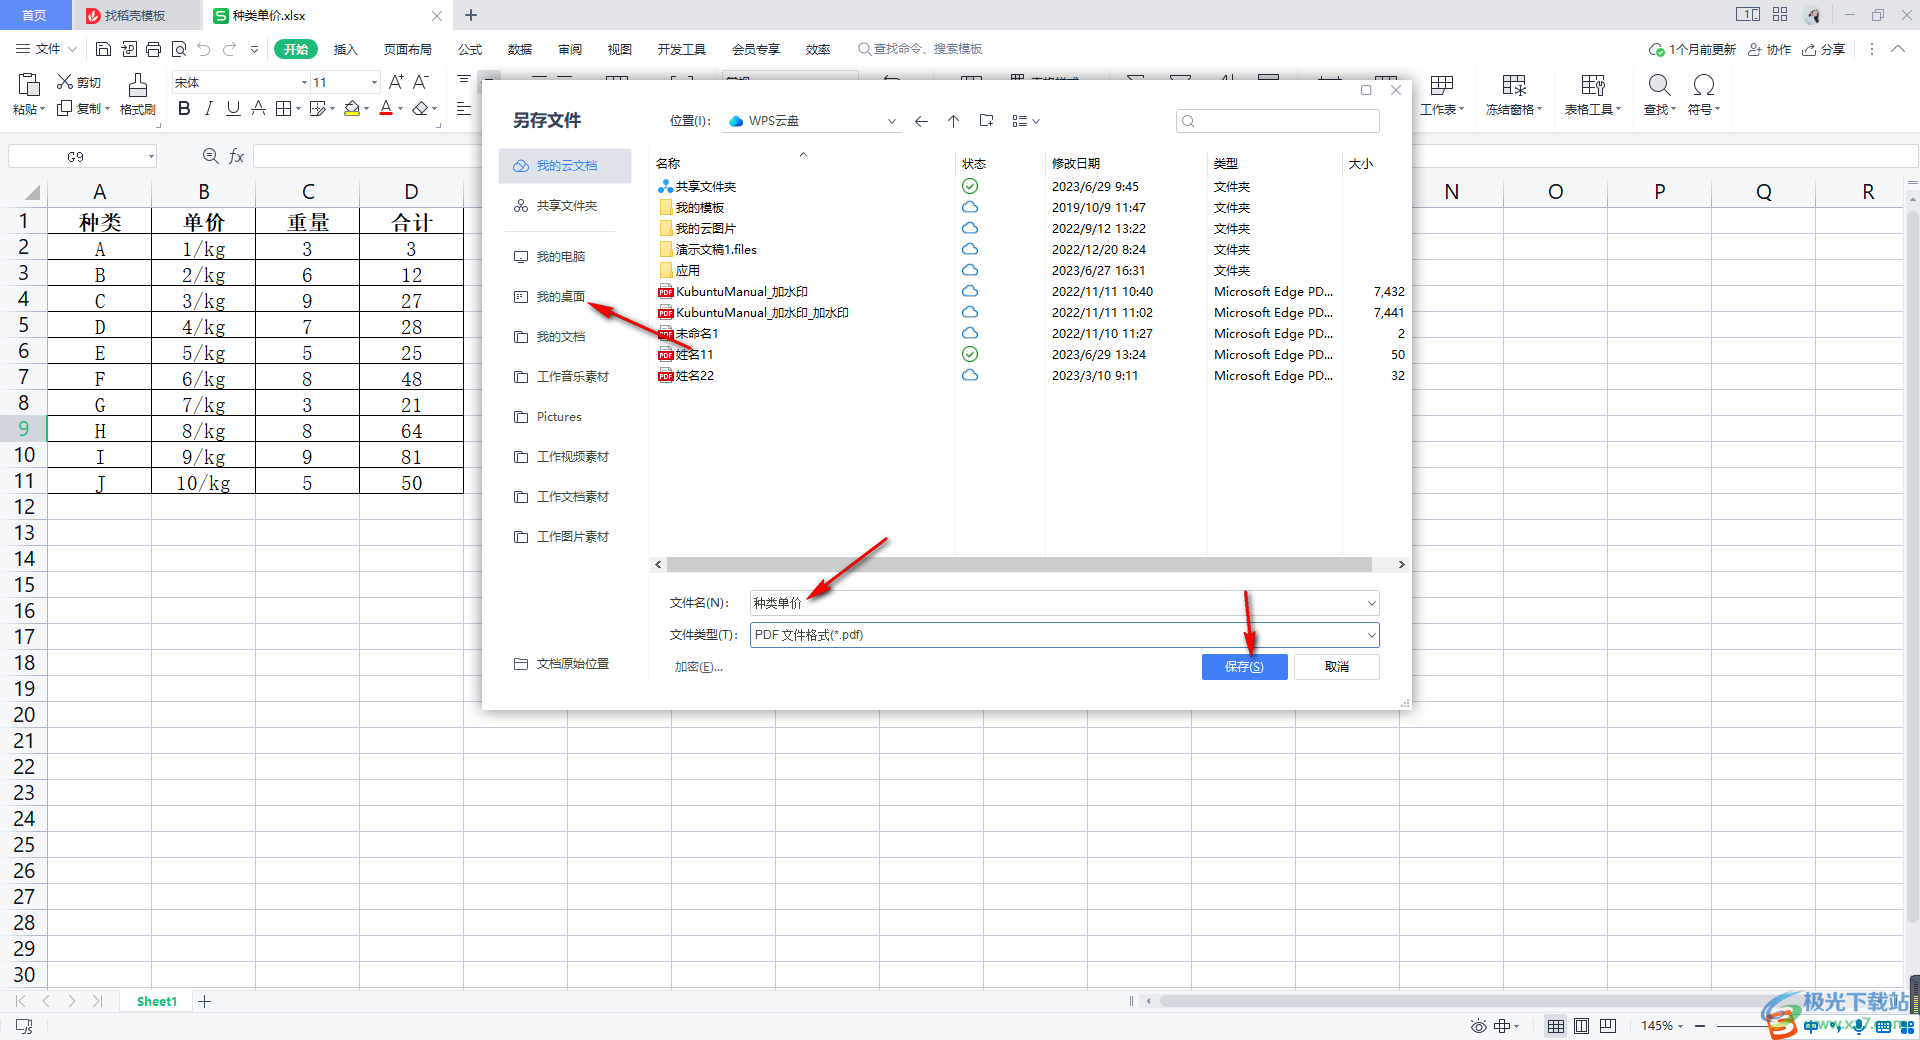Toggle Underline formatting
Screen dimensions: 1920x1040
233,108
